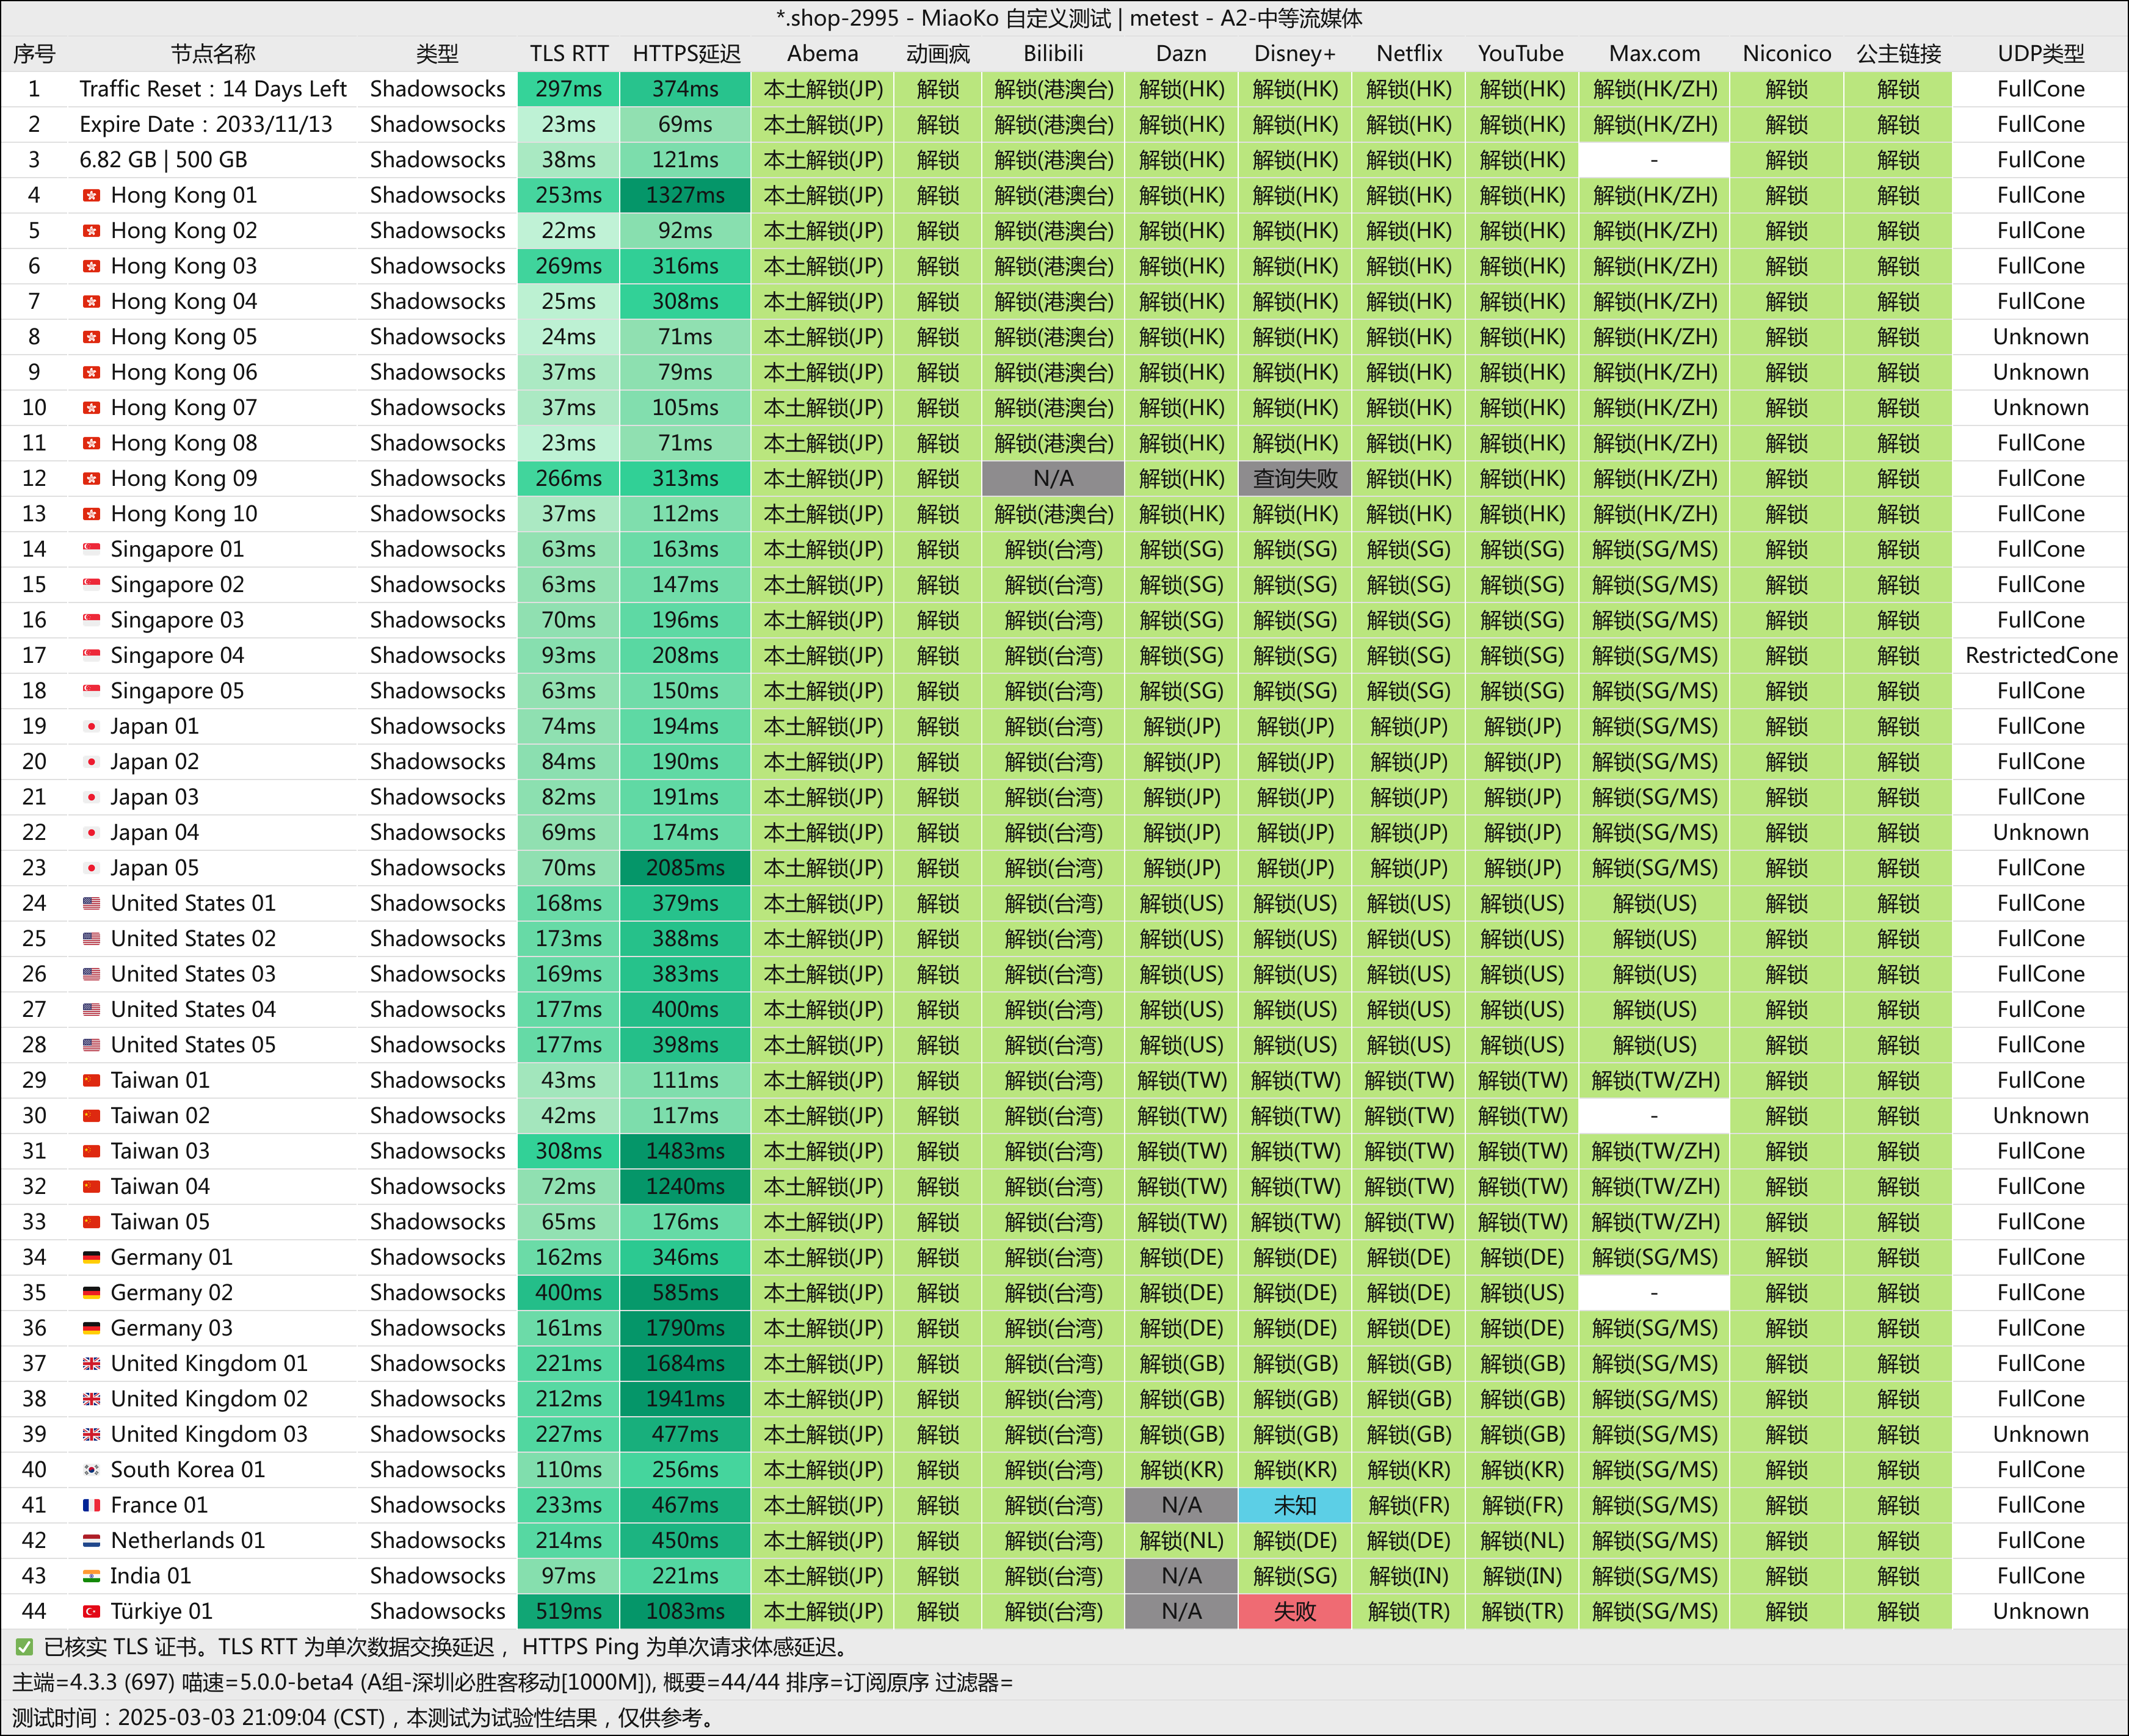
Task: Click the United Kingdom 03 flag icon
Action: pyautogui.click(x=91, y=1434)
